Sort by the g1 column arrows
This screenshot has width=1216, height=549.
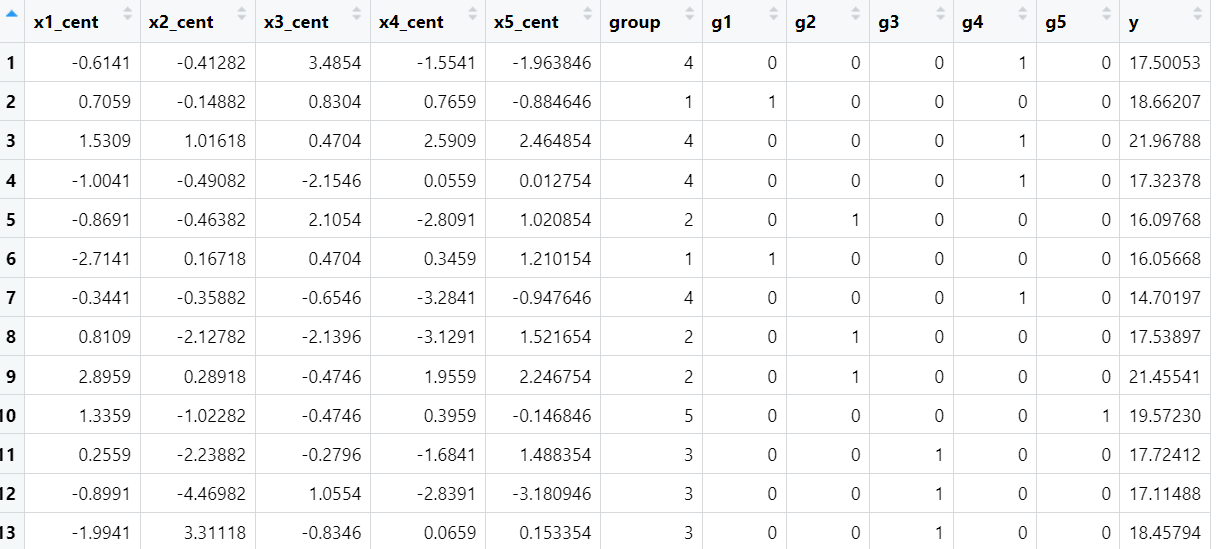point(773,14)
